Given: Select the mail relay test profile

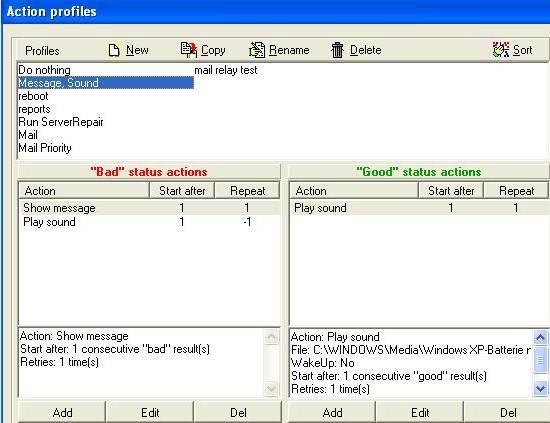Looking at the screenshot, I should point(226,70).
